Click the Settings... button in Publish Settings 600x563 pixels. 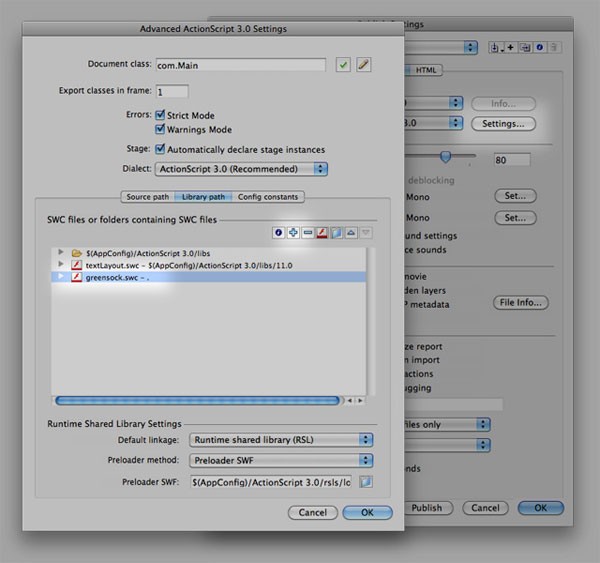503,124
